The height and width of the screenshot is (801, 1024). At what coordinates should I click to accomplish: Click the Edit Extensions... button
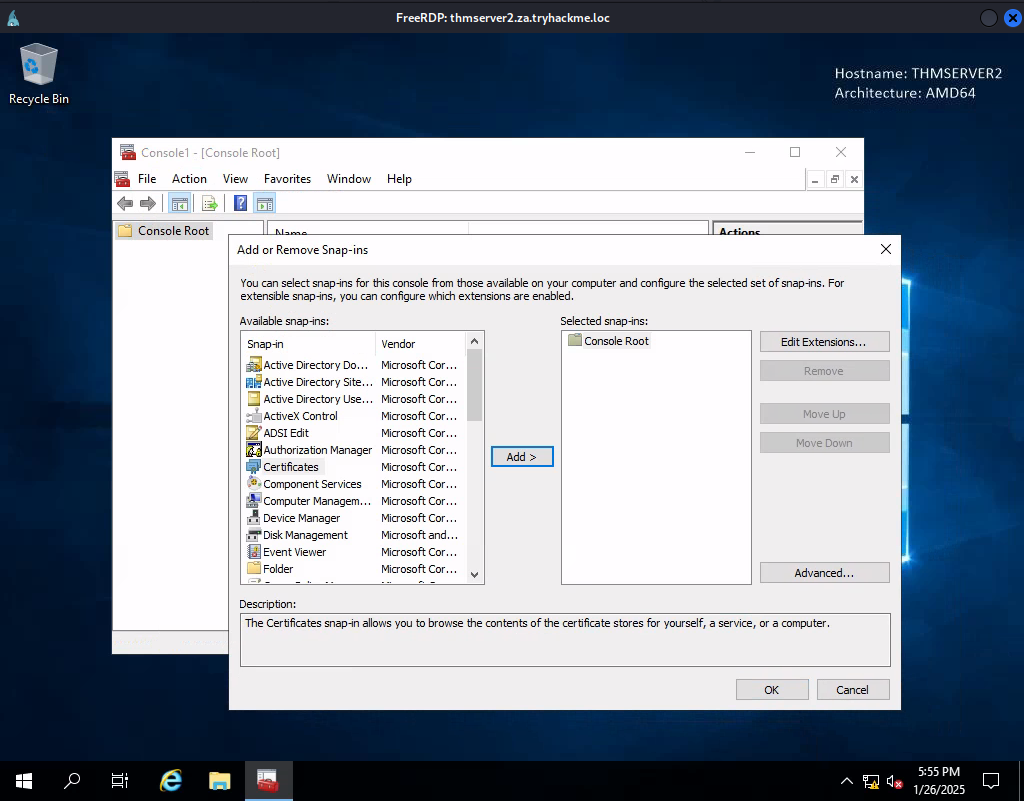point(824,342)
